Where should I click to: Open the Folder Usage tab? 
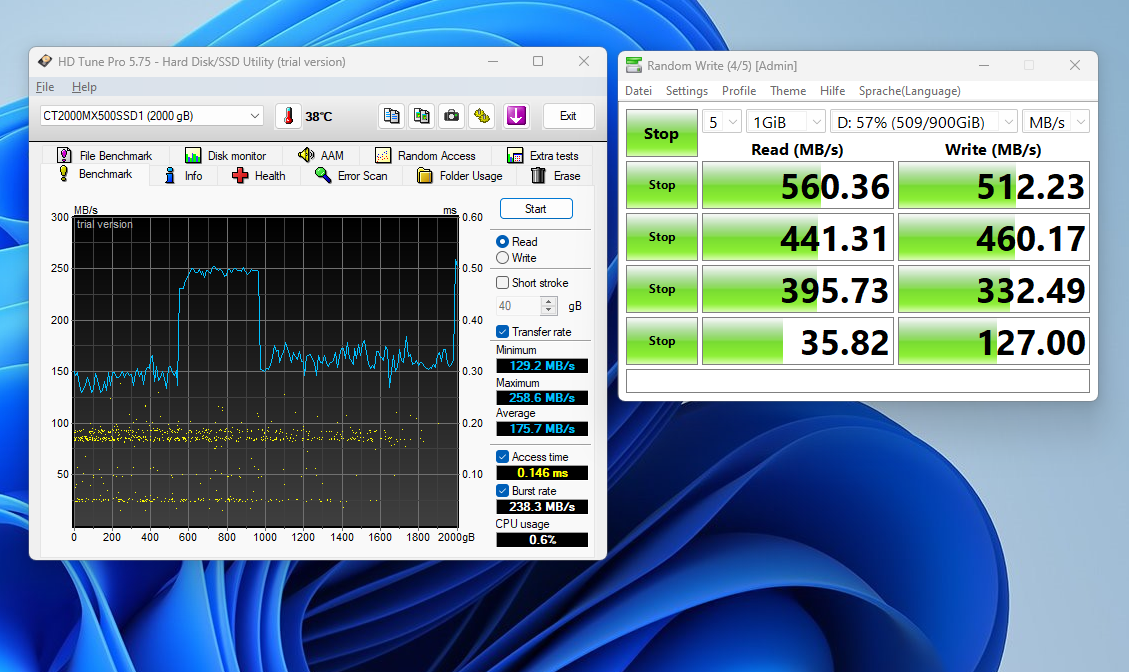[x=459, y=176]
